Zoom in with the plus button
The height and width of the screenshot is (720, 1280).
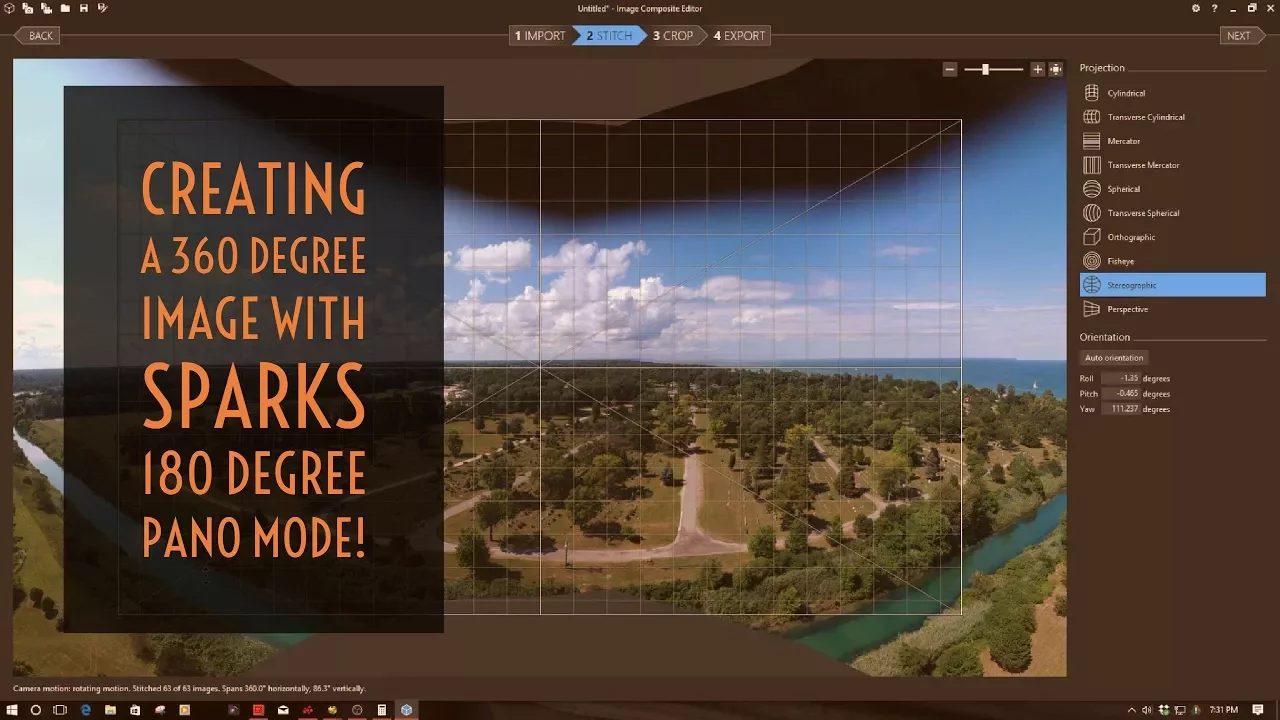[1037, 69]
